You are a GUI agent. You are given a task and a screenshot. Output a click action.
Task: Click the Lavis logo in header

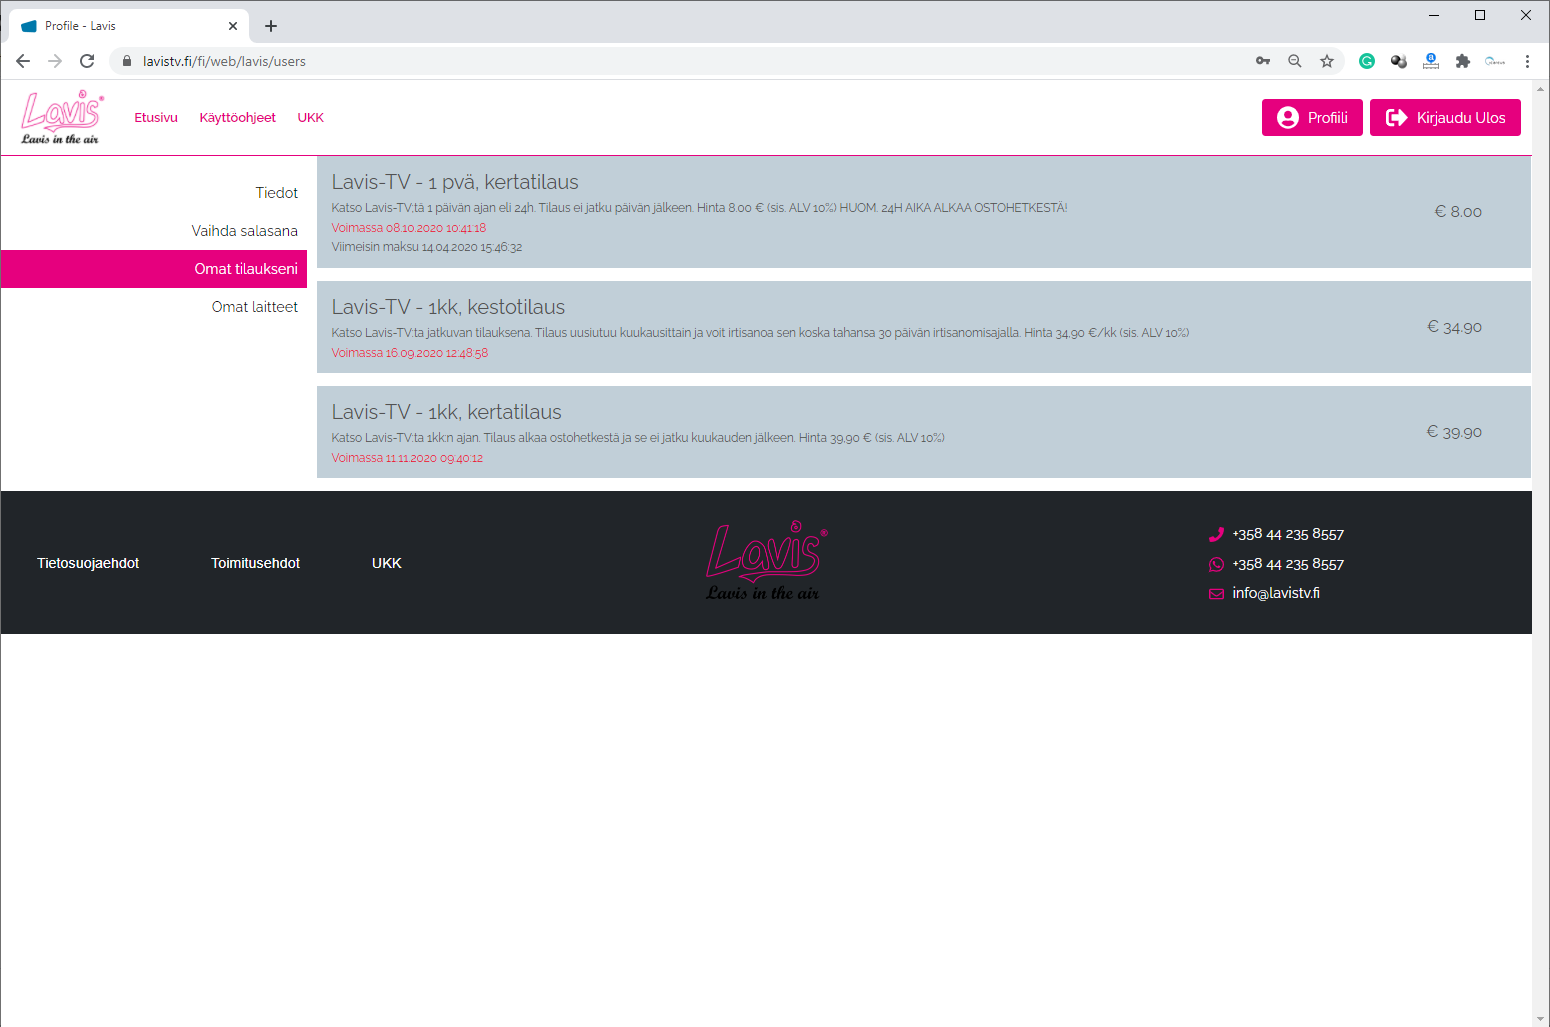pyautogui.click(x=62, y=117)
